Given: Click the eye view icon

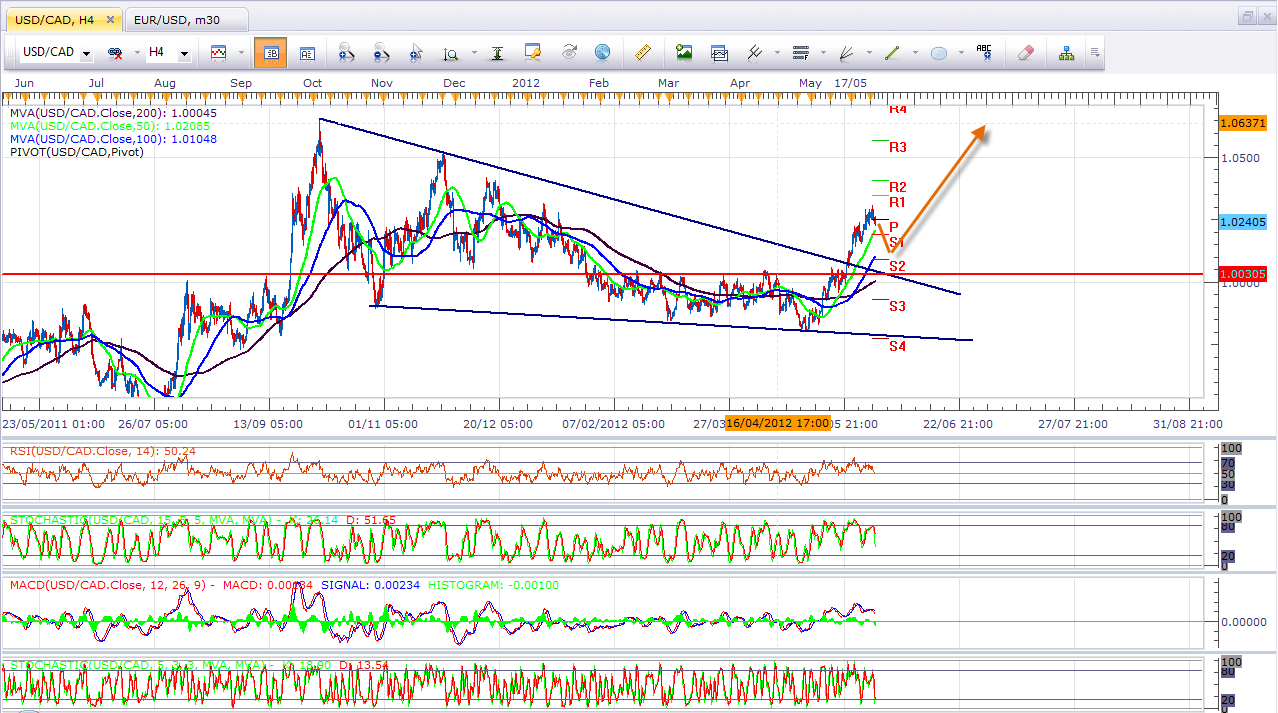Looking at the screenshot, I should point(569,53).
